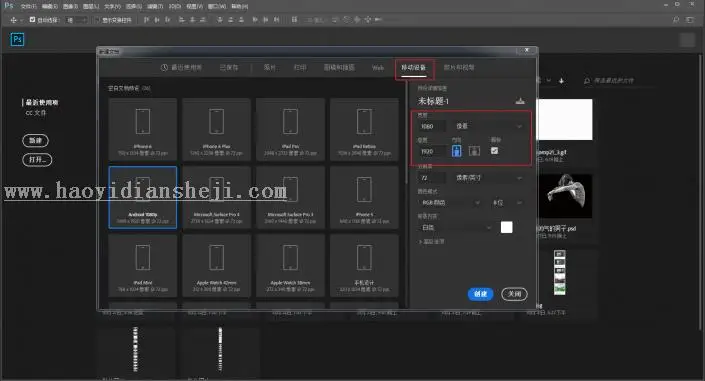
Task: Switch to the Web tab
Action: [x=378, y=67]
